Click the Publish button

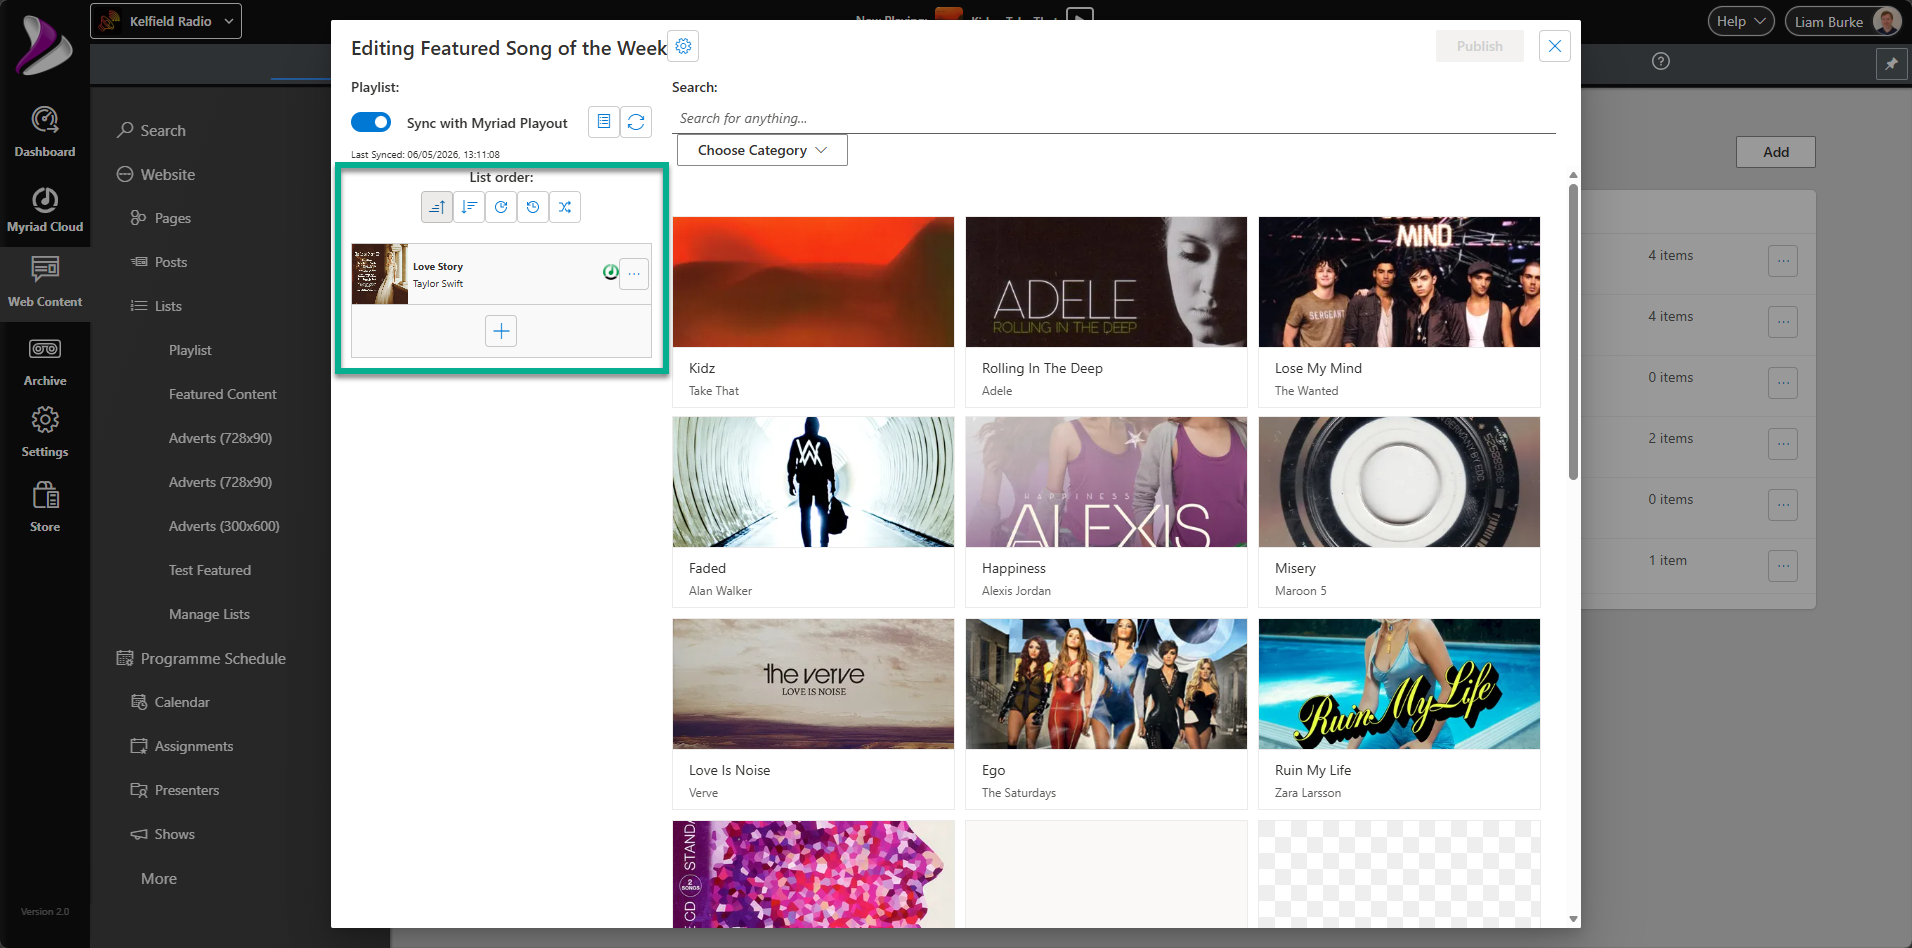coord(1480,46)
